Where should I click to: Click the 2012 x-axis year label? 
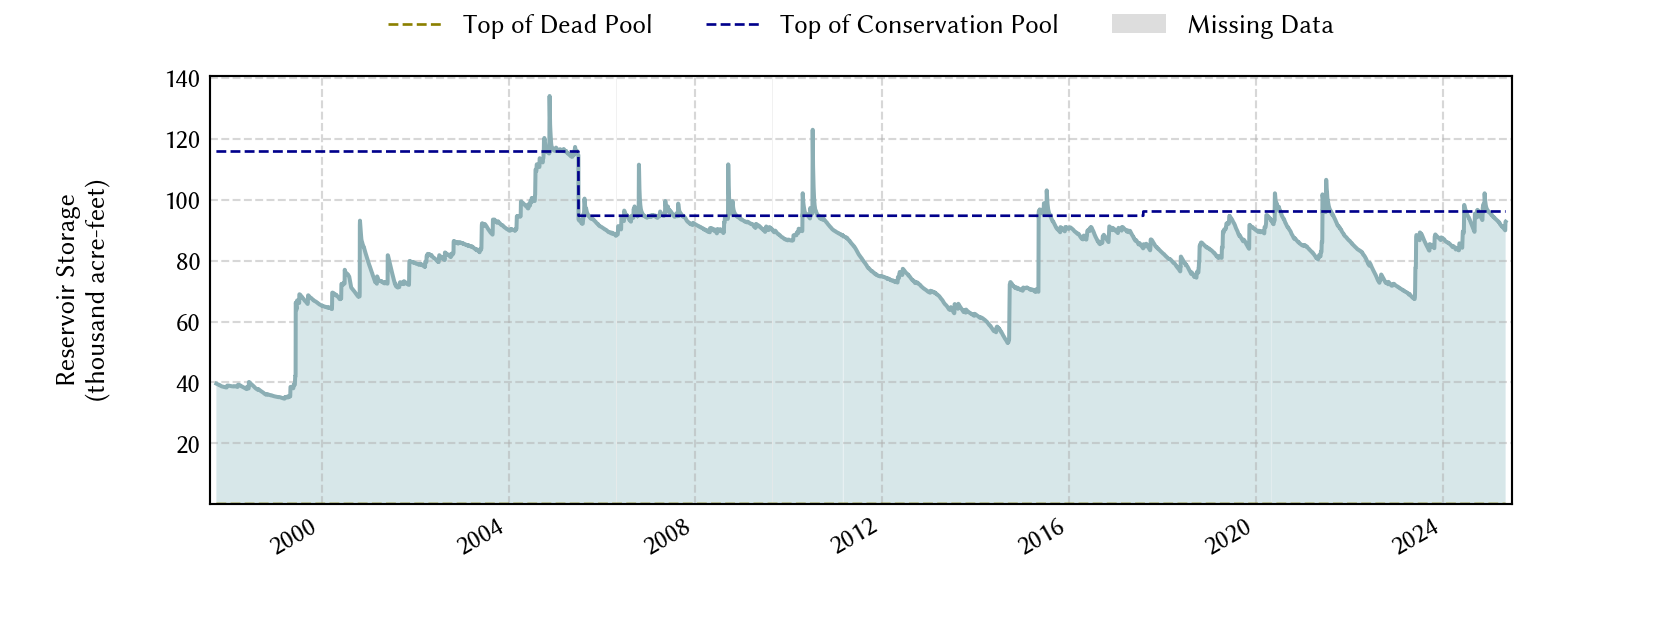[x=855, y=537]
